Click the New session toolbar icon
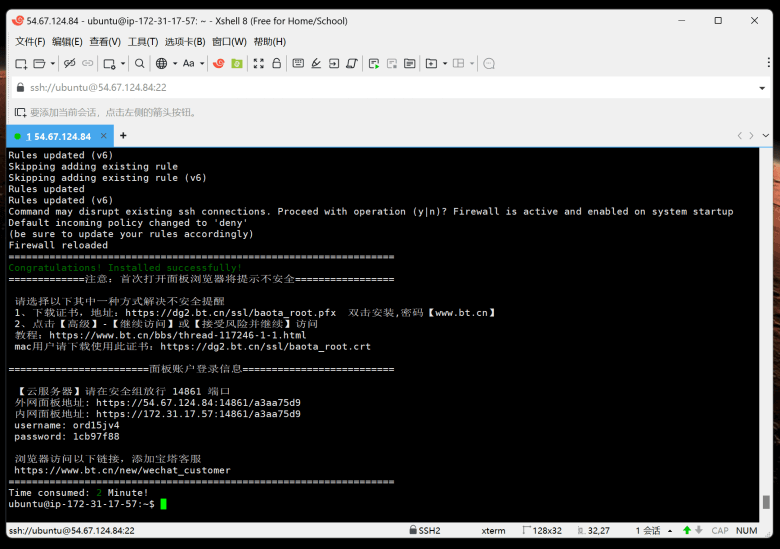The width and height of the screenshot is (780, 549). pos(21,64)
